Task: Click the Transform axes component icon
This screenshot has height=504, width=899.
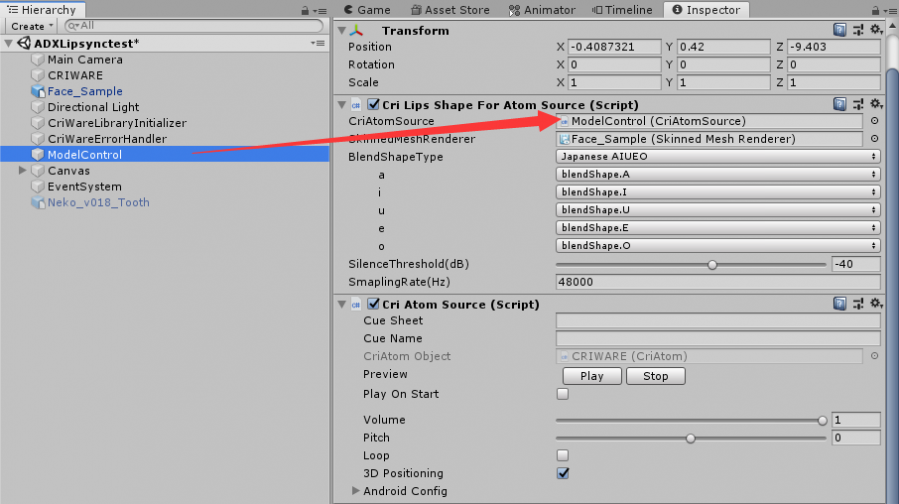Action: pyautogui.click(x=357, y=30)
